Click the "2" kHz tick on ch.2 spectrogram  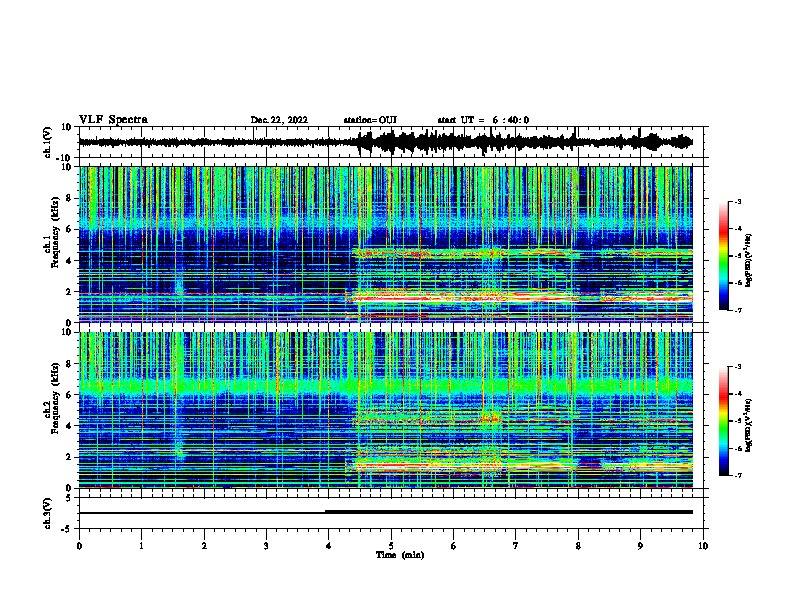[x=69, y=457]
